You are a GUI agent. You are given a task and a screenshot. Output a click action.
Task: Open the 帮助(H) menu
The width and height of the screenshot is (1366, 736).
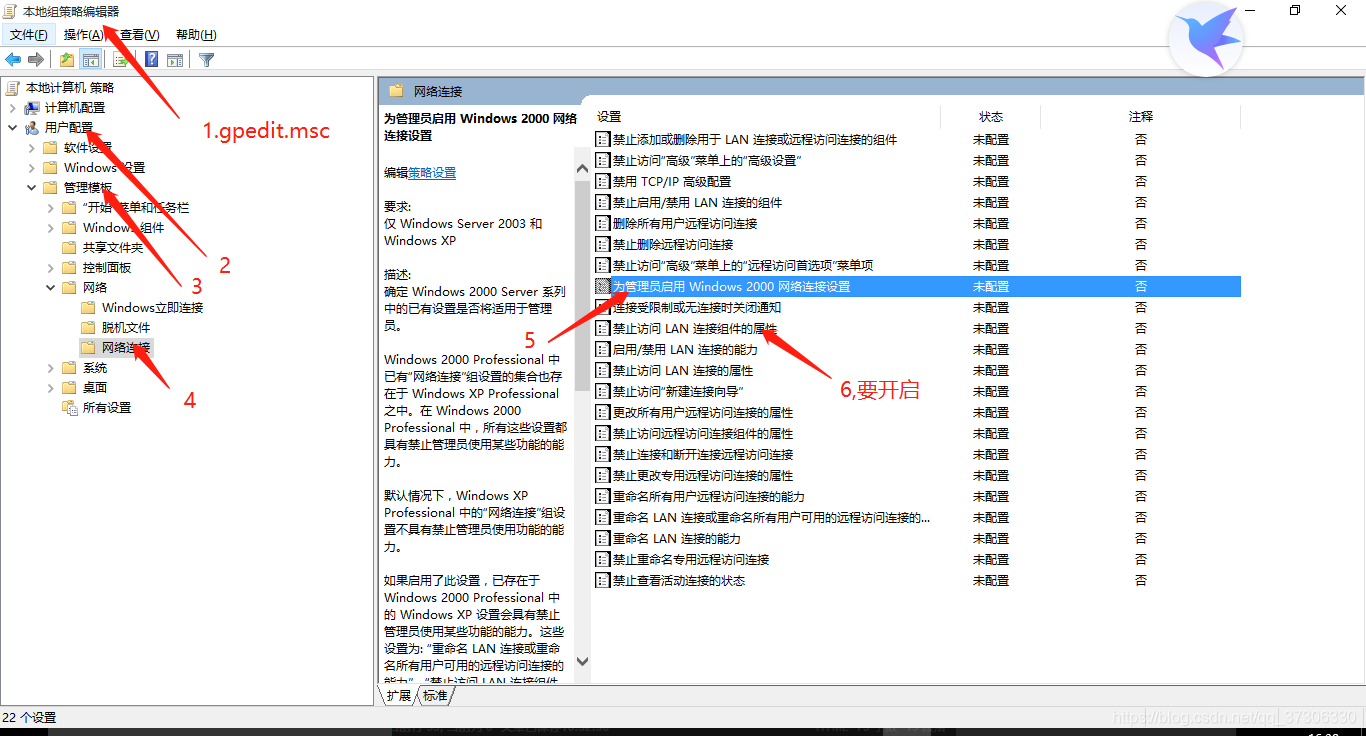tap(196, 35)
